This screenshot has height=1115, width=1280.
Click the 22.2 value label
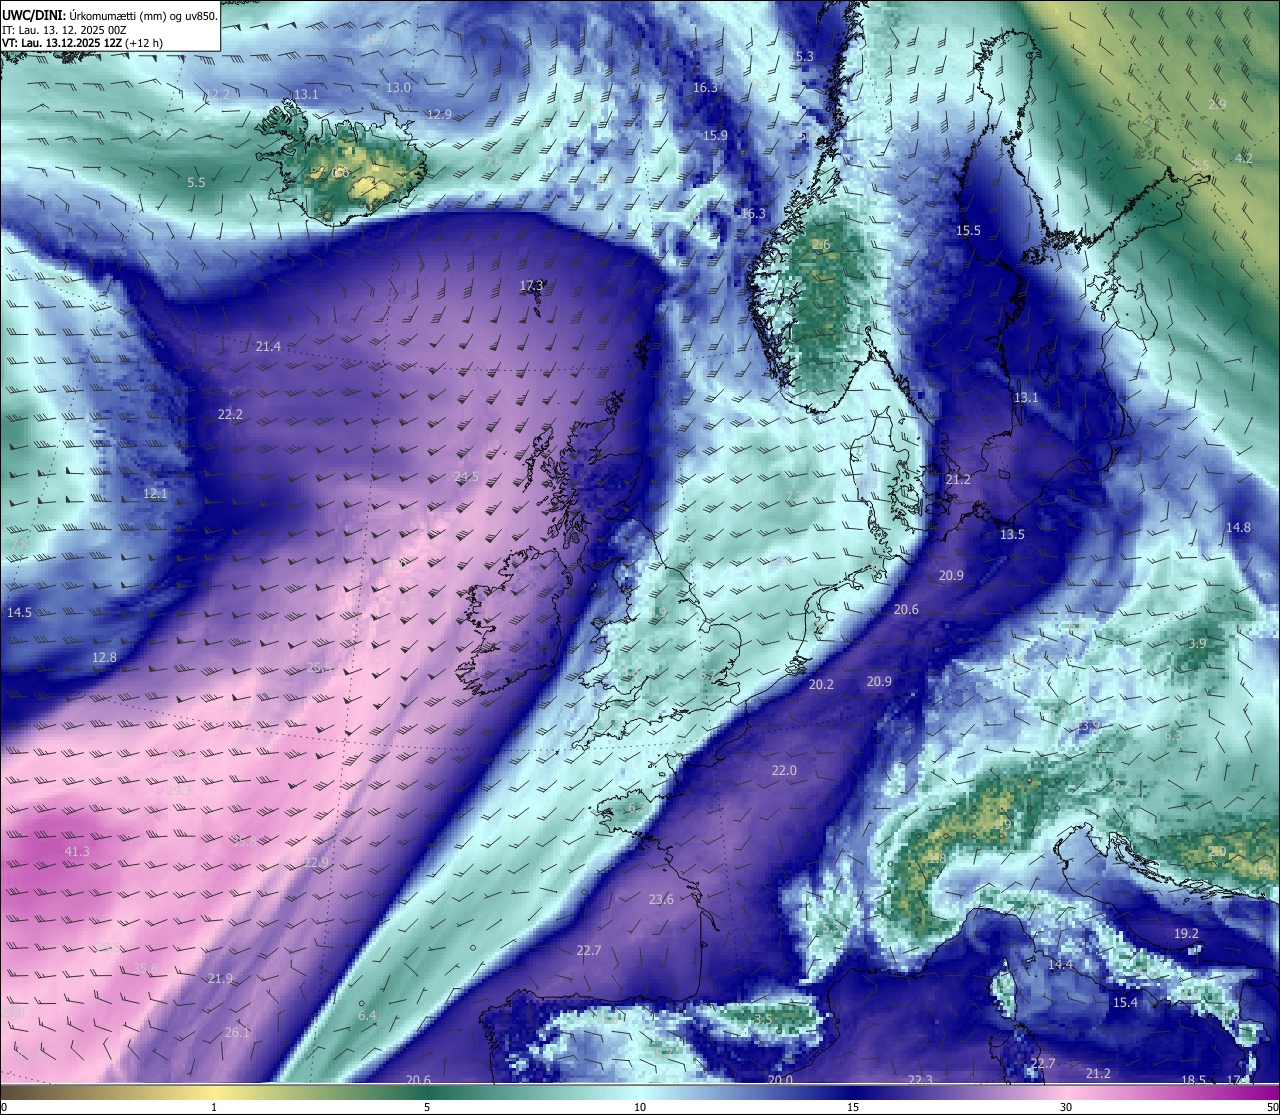point(230,413)
